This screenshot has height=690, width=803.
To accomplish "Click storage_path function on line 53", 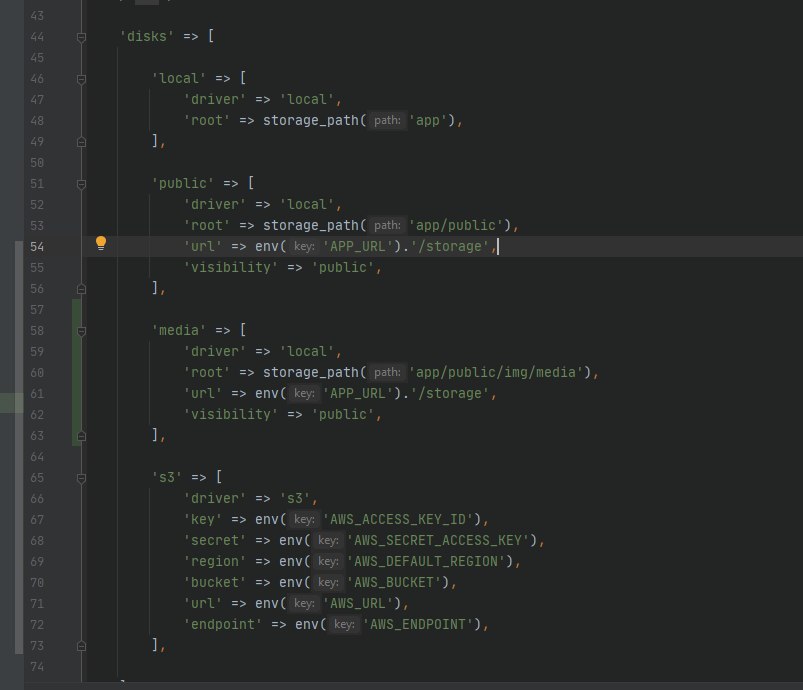I will pyautogui.click(x=310, y=225).
